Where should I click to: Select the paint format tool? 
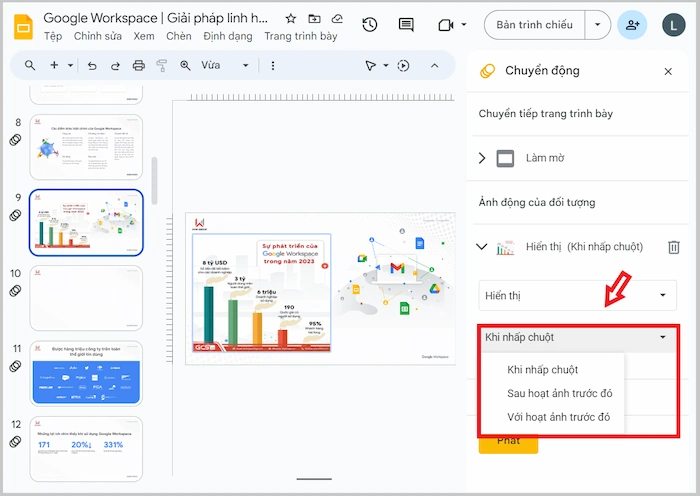click(x=162, y=66)
